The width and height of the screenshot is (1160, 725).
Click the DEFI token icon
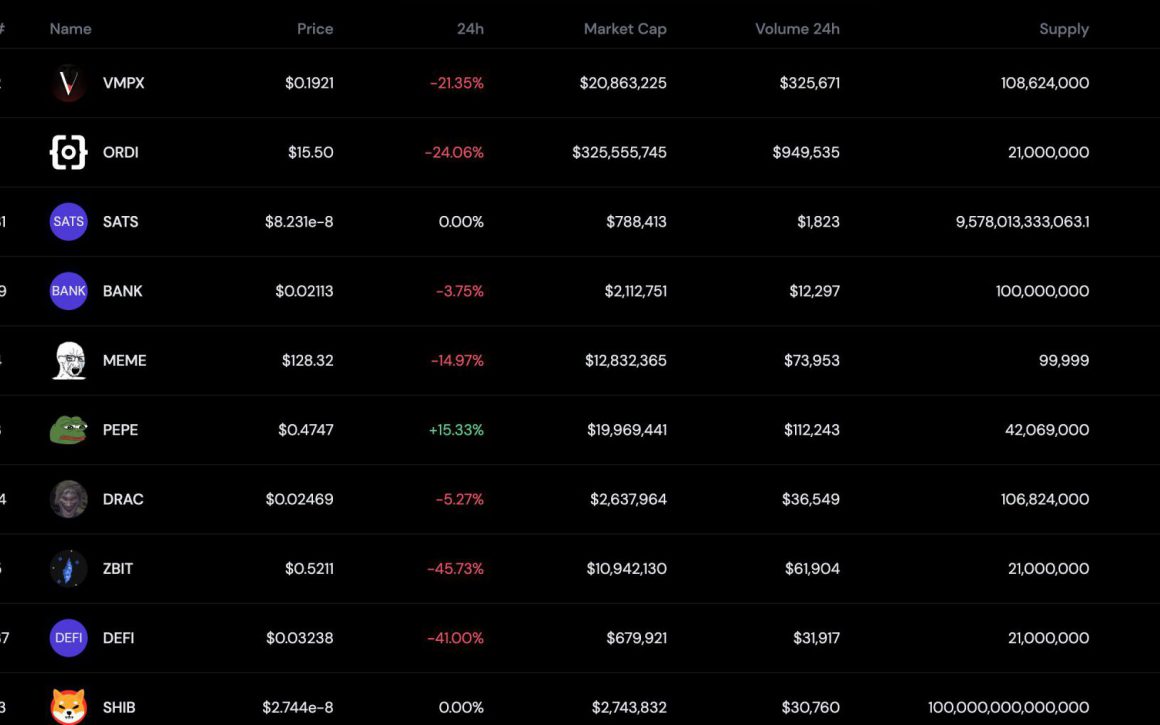coord(68,637)
